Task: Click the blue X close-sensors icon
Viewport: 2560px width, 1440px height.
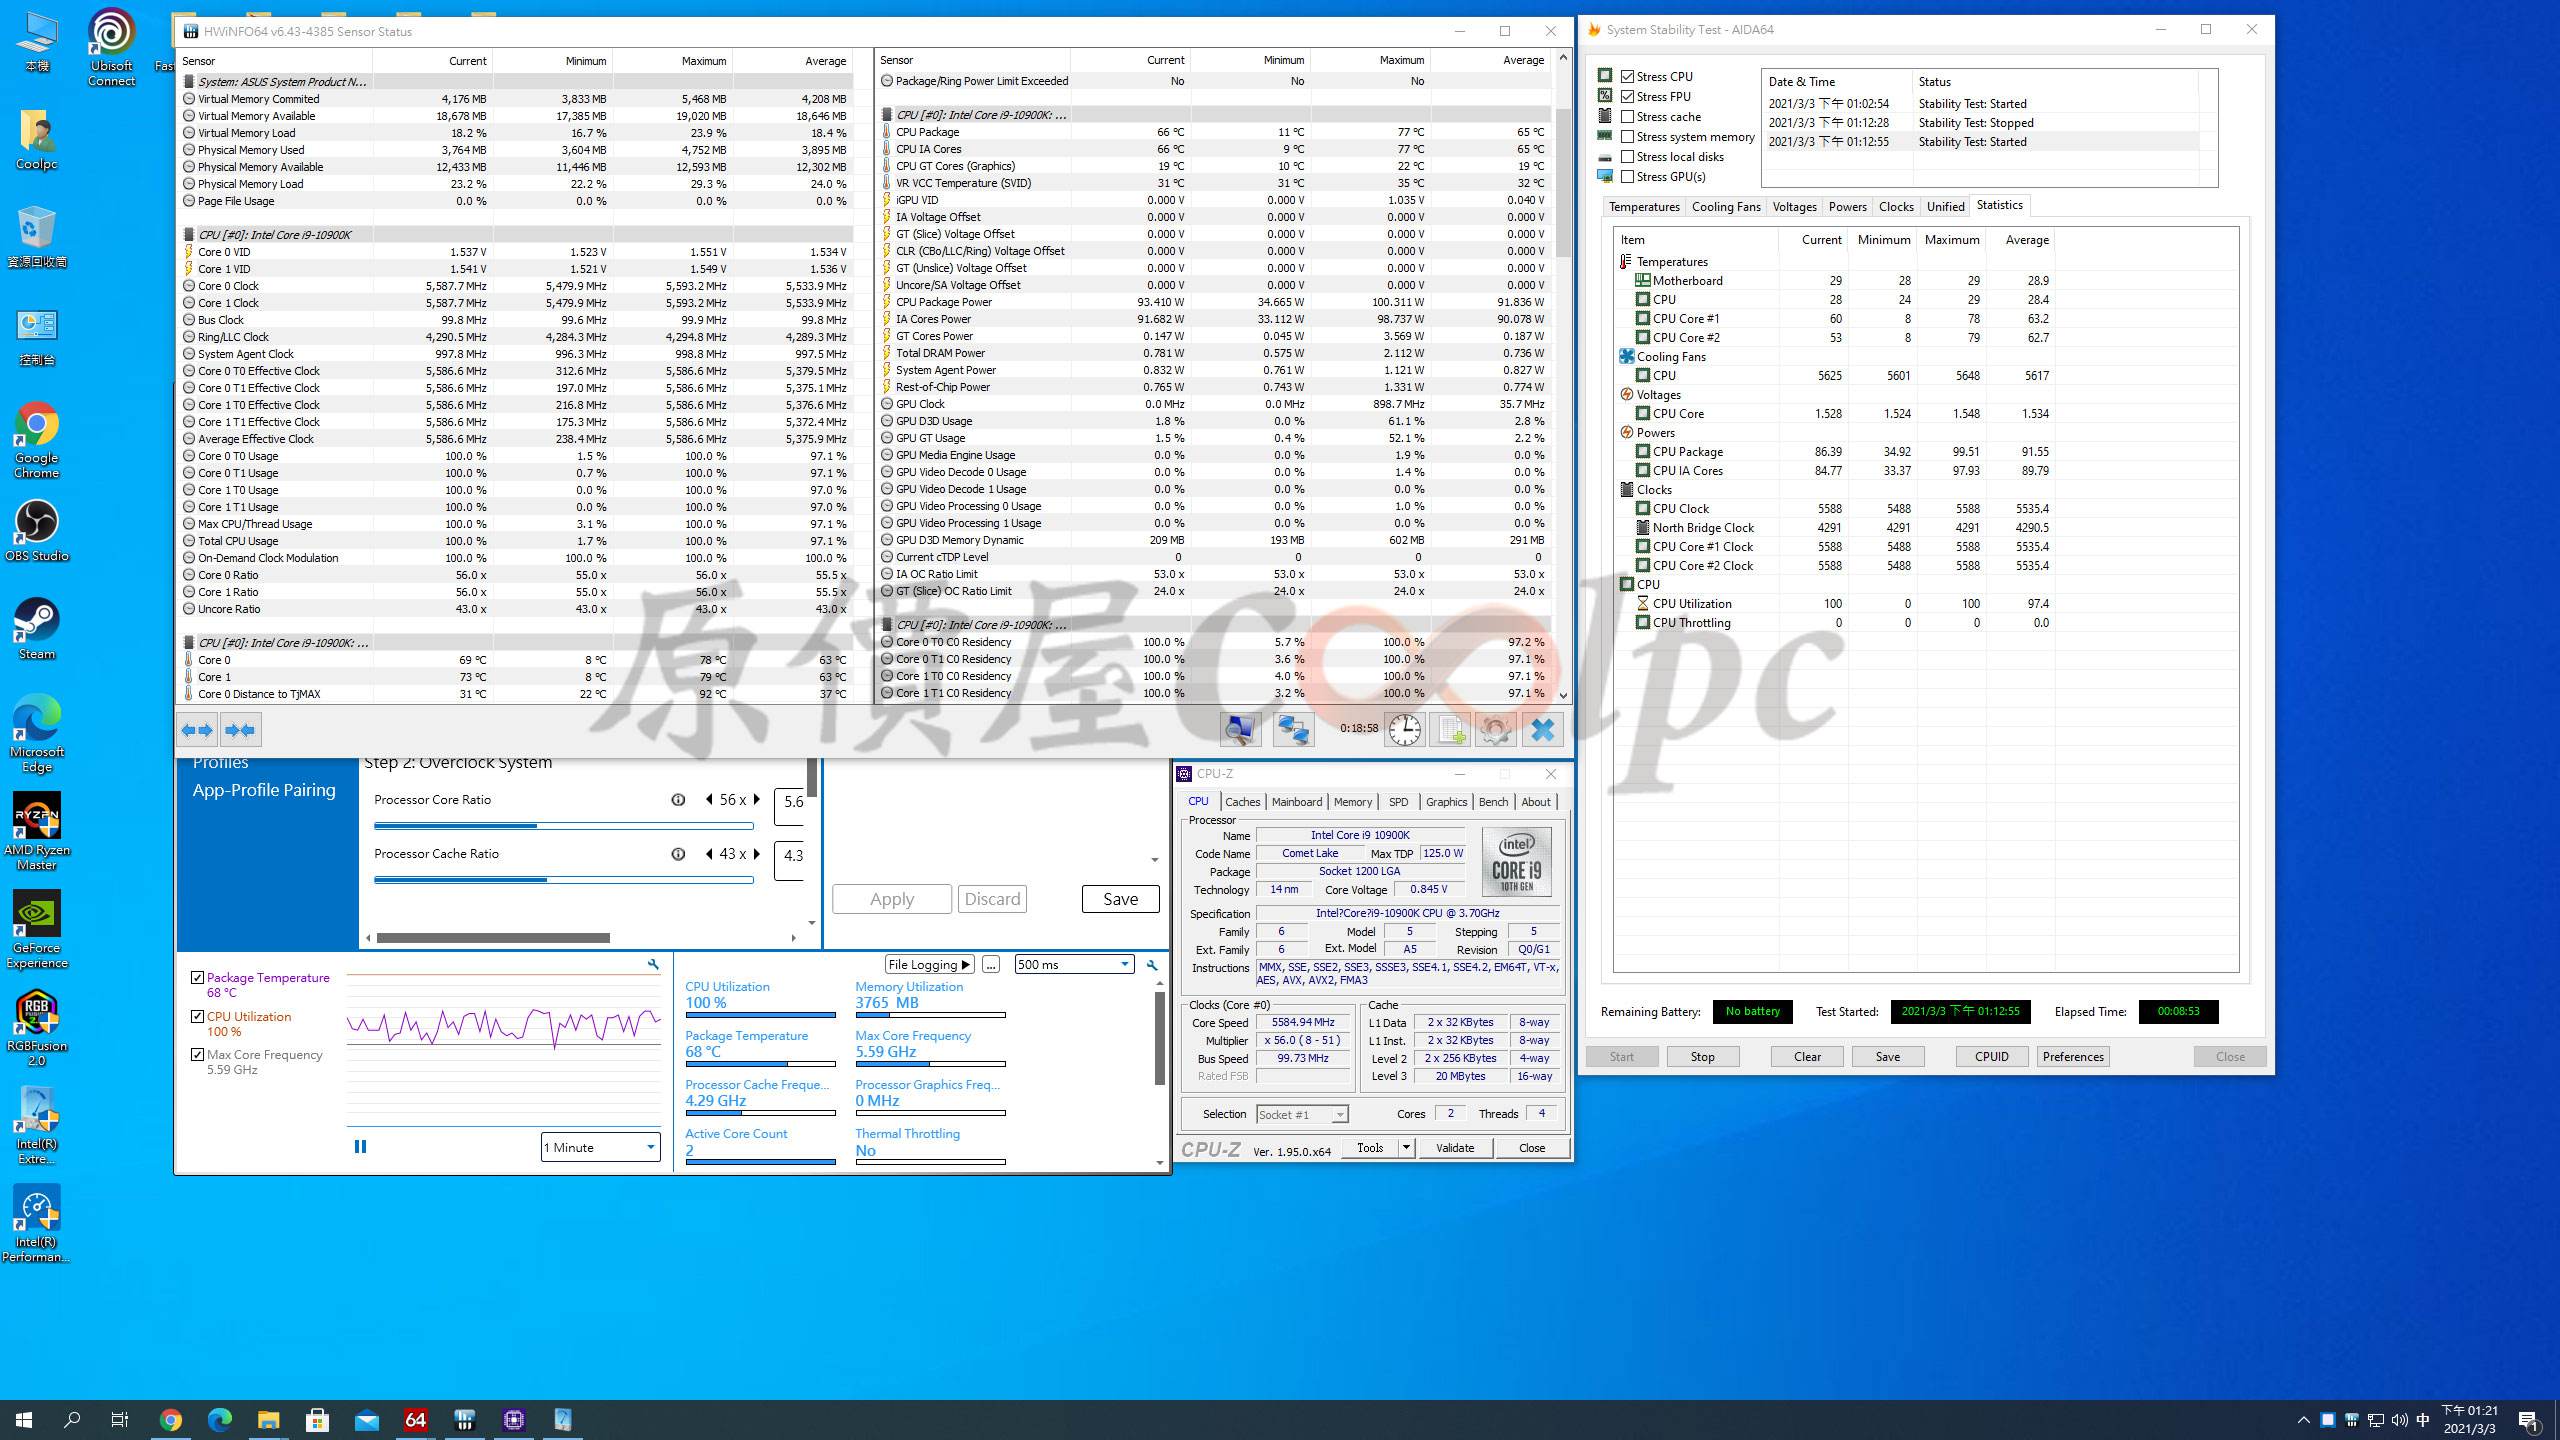Action: click(x=1542, y=730)
